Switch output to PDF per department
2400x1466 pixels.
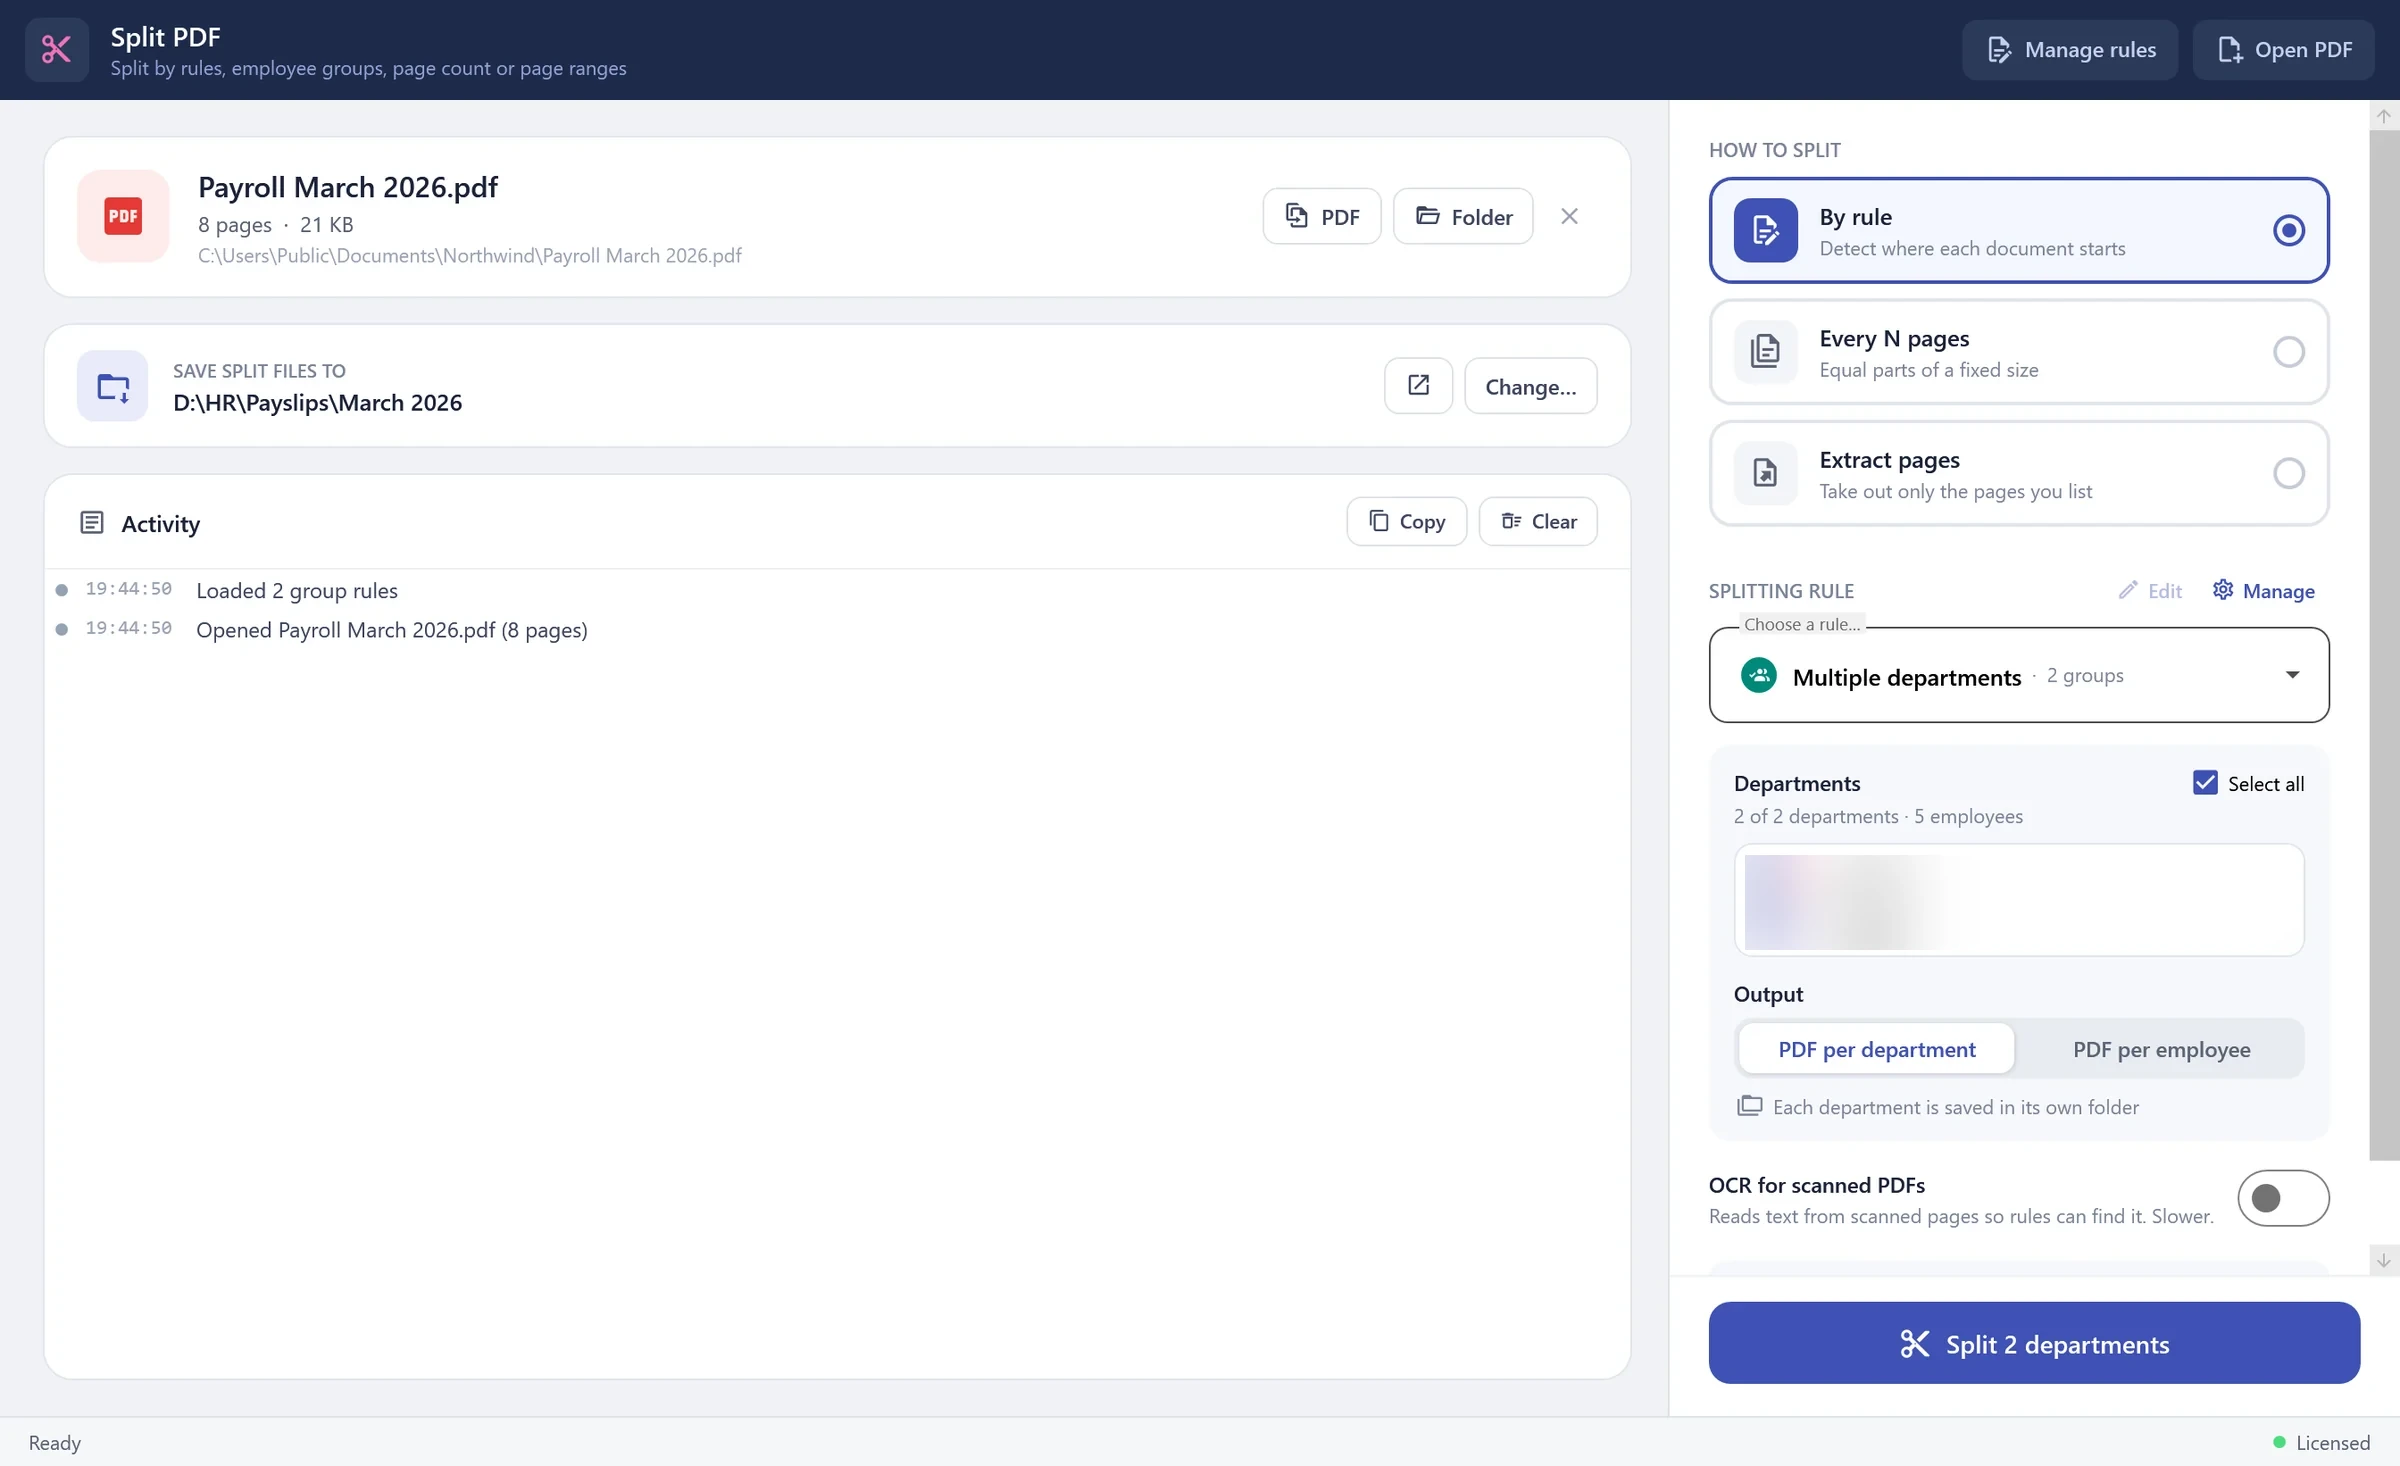tap(1876, 1049)
